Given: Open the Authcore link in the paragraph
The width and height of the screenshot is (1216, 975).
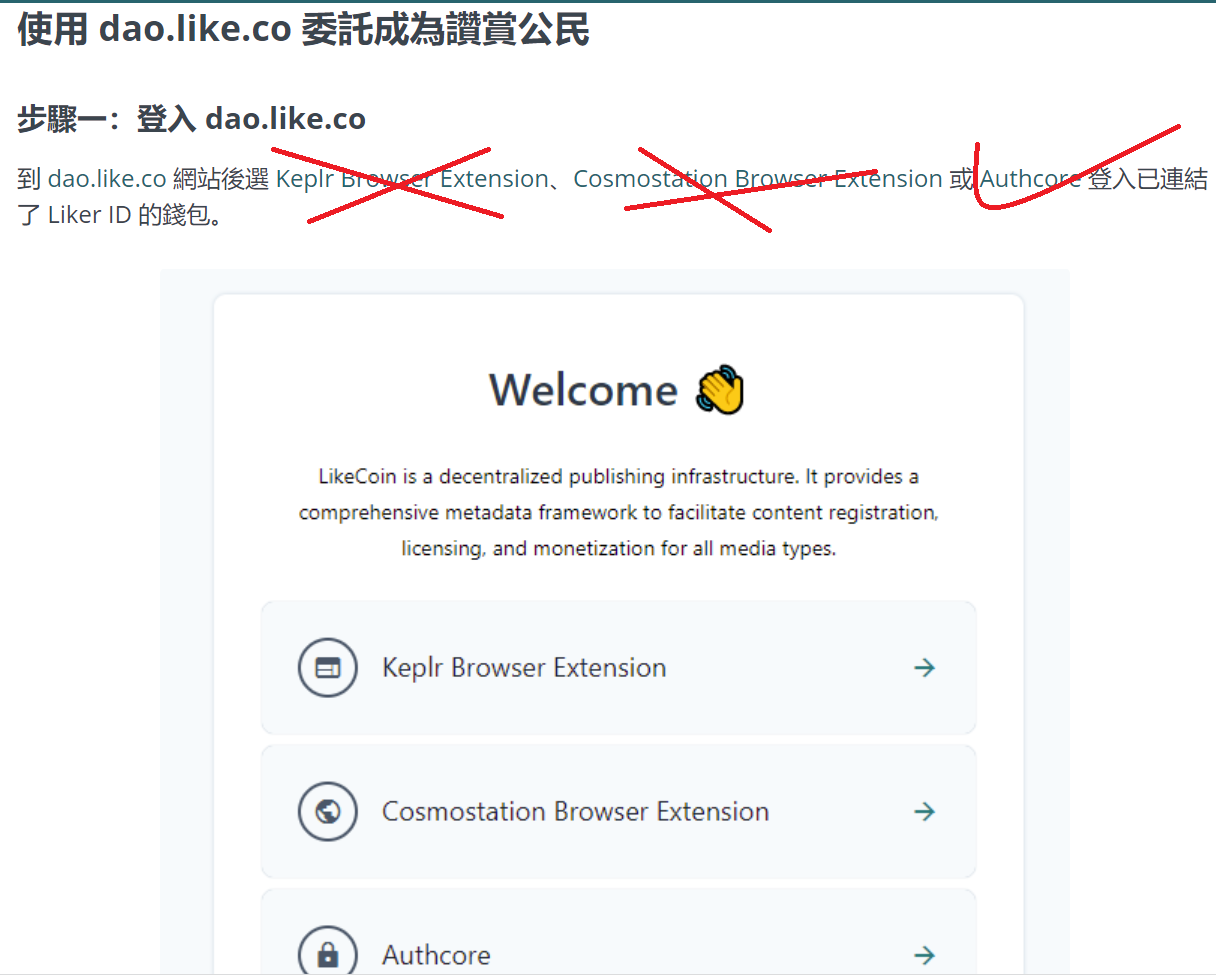Looking at the screenshot, I should [x=1031, y=179].
